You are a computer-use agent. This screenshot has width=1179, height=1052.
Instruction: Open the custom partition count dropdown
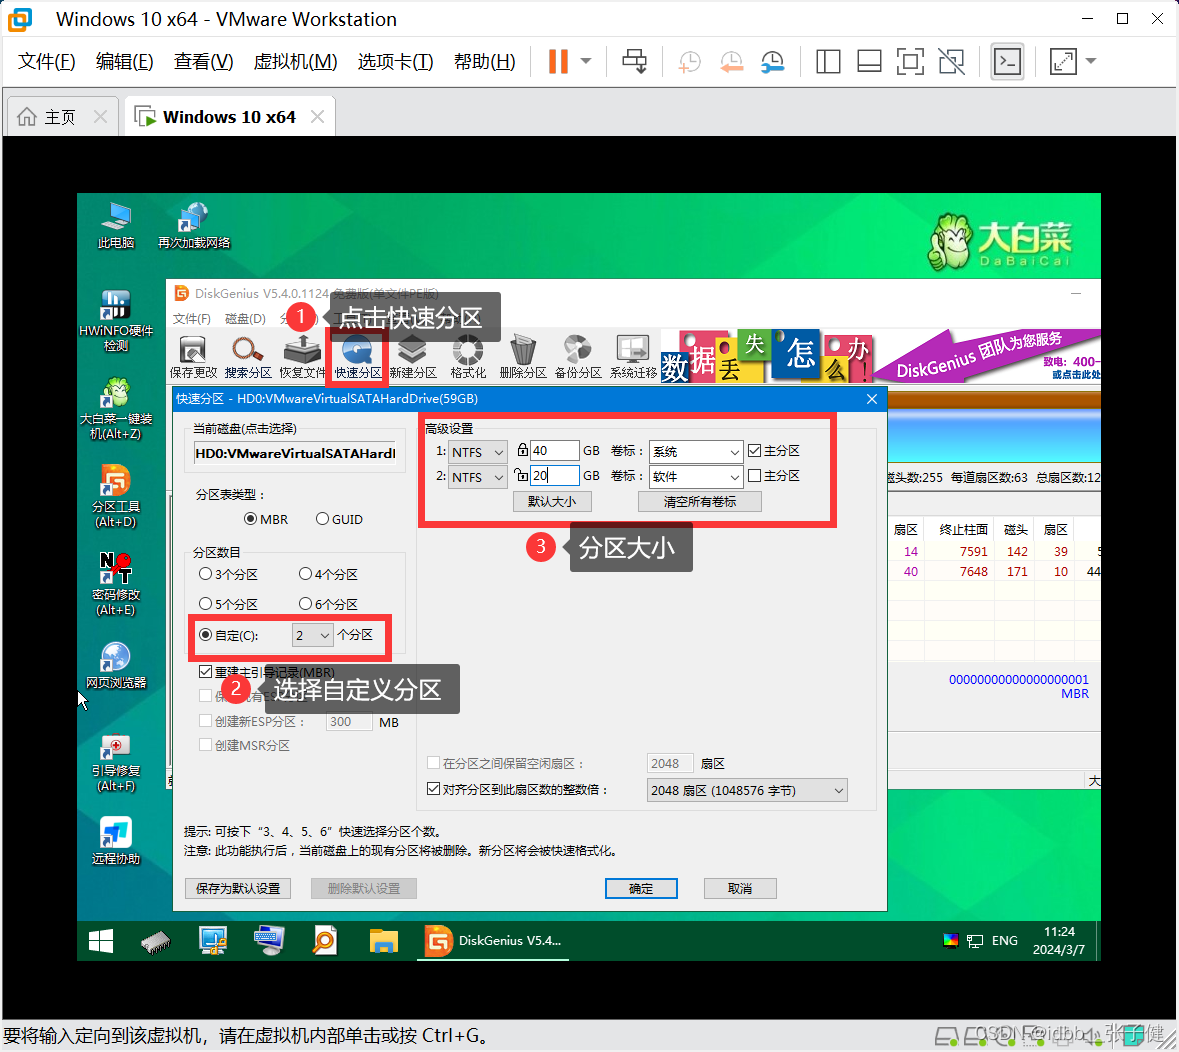click(312, 635)
